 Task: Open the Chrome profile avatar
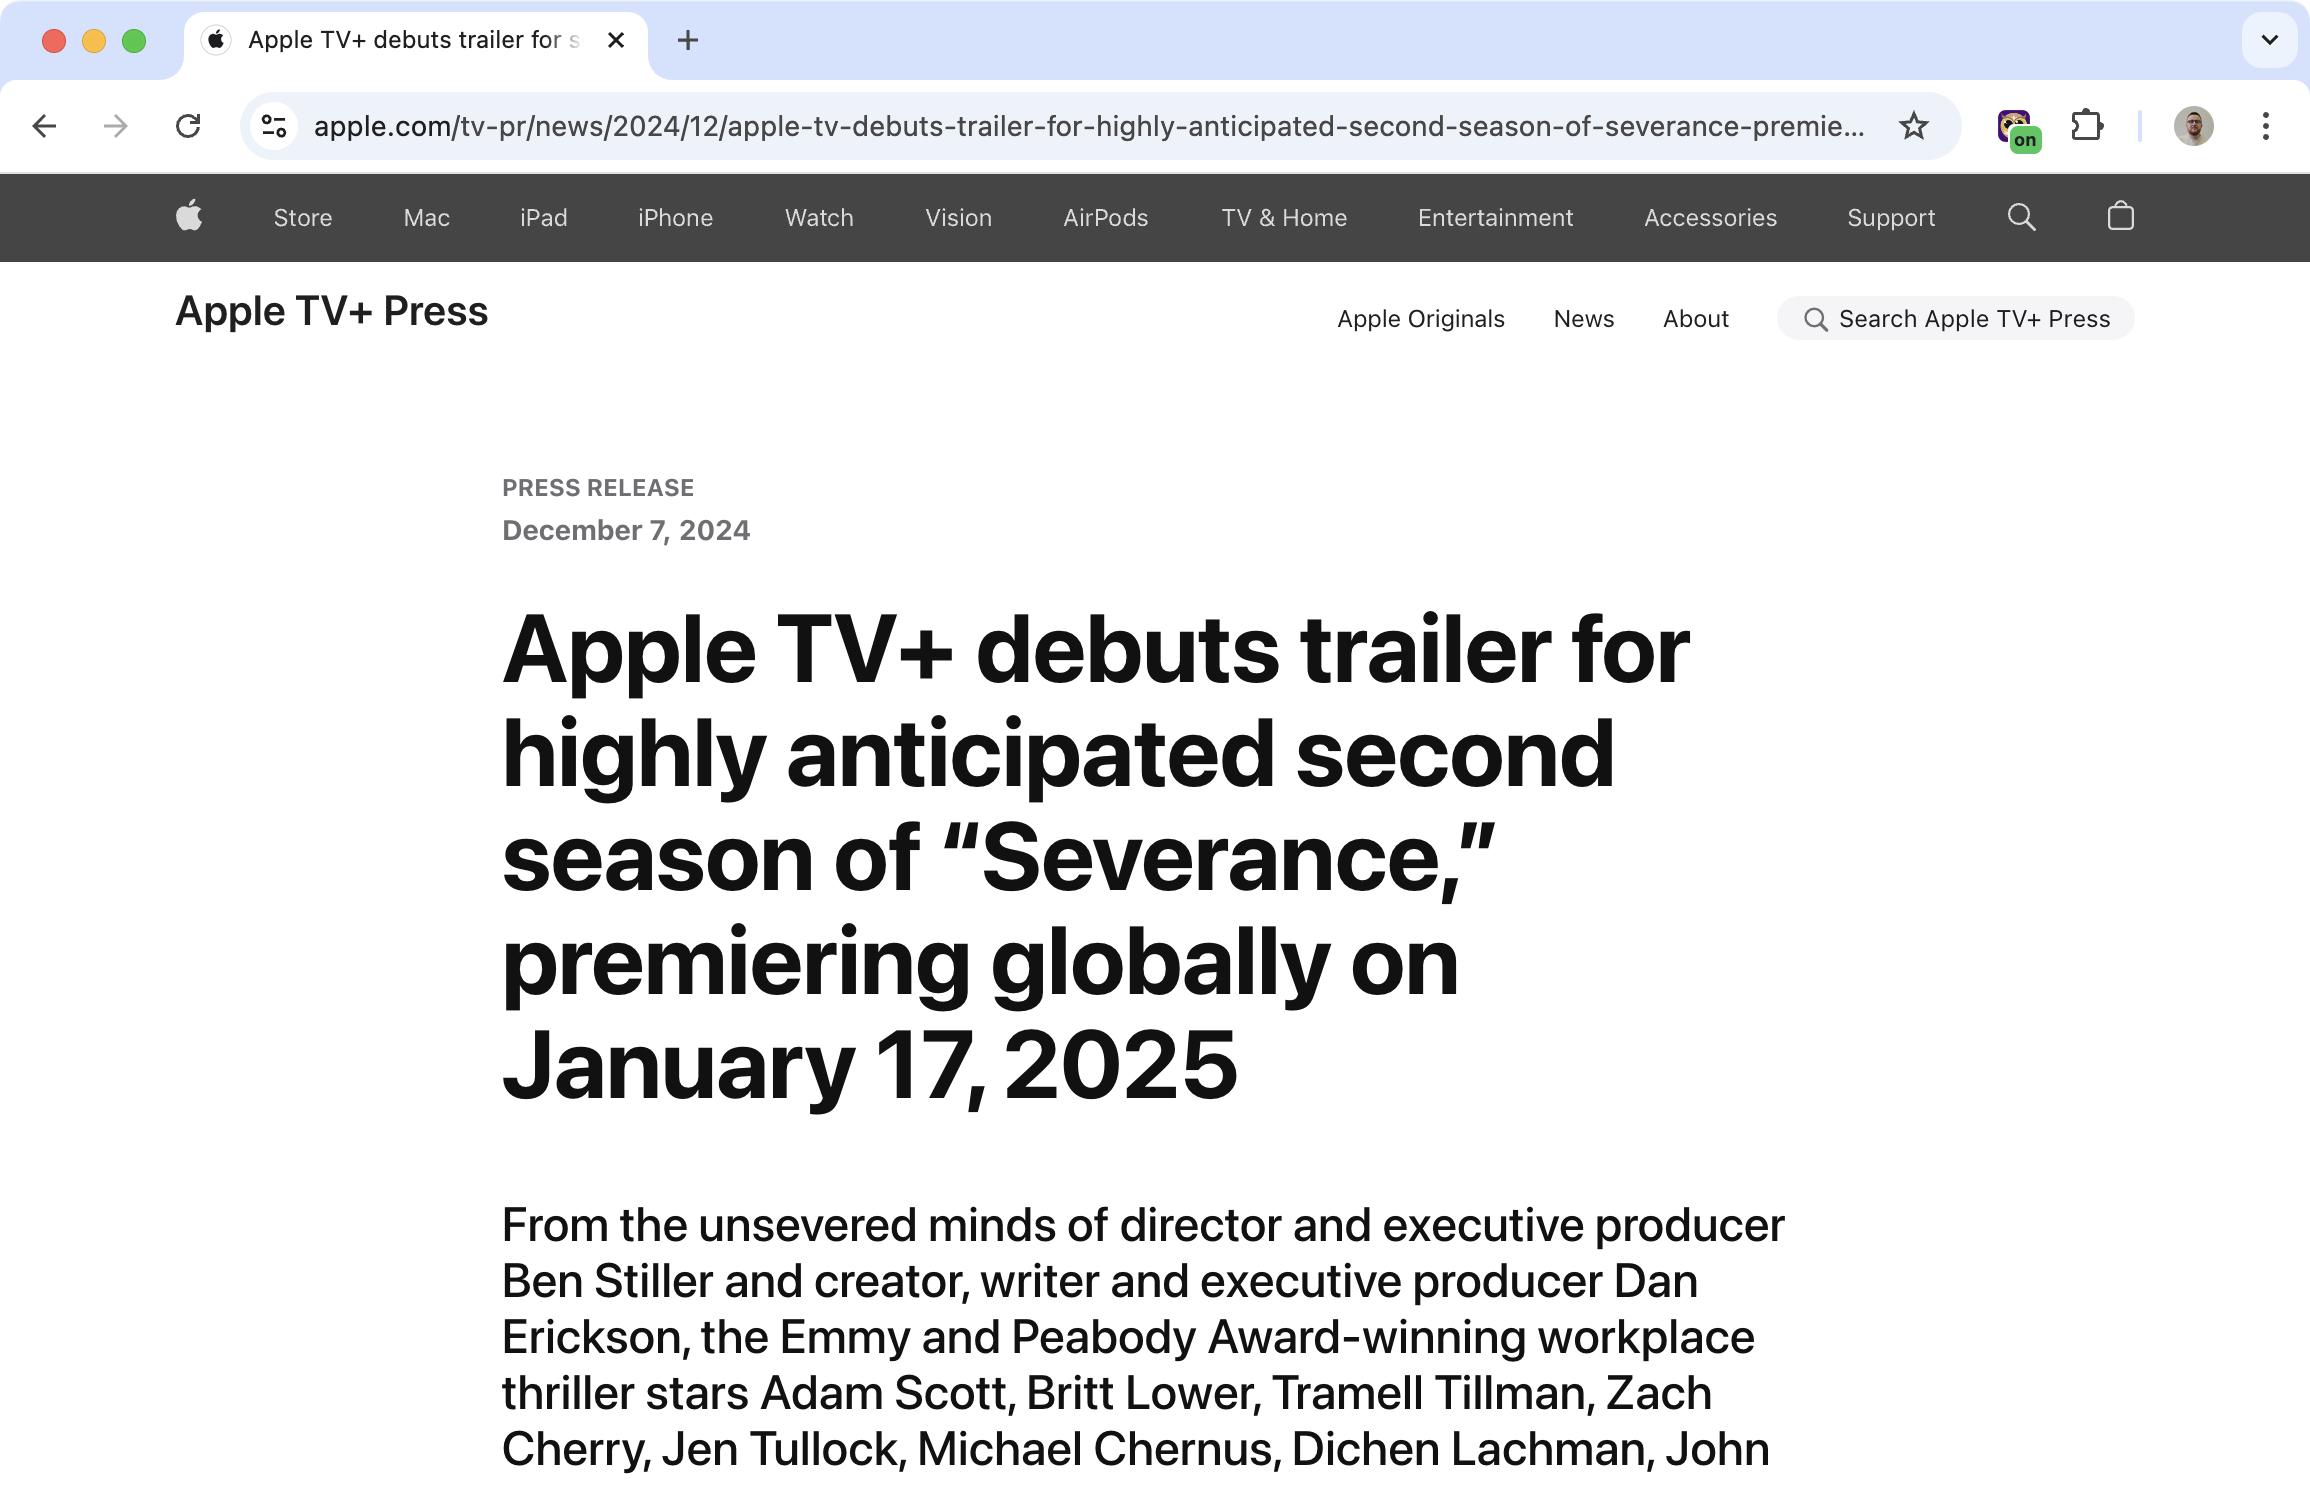click(x=2193, y=126)
